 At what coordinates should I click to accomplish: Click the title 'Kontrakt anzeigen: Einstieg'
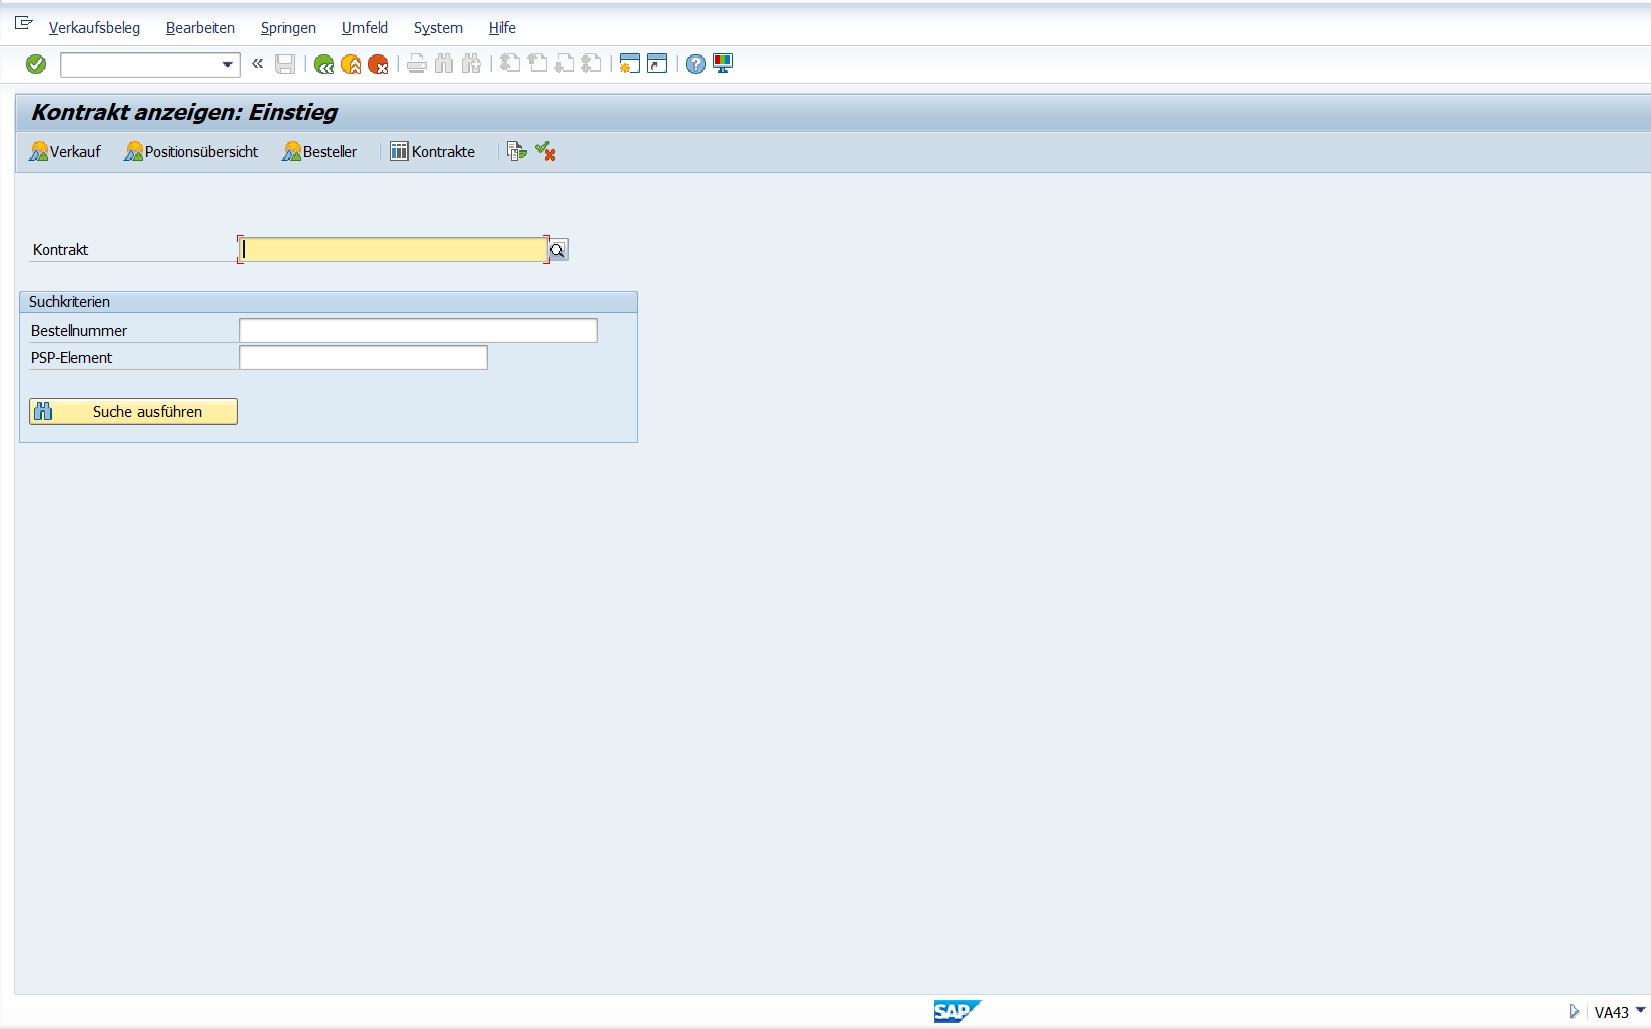click(185, 112)
